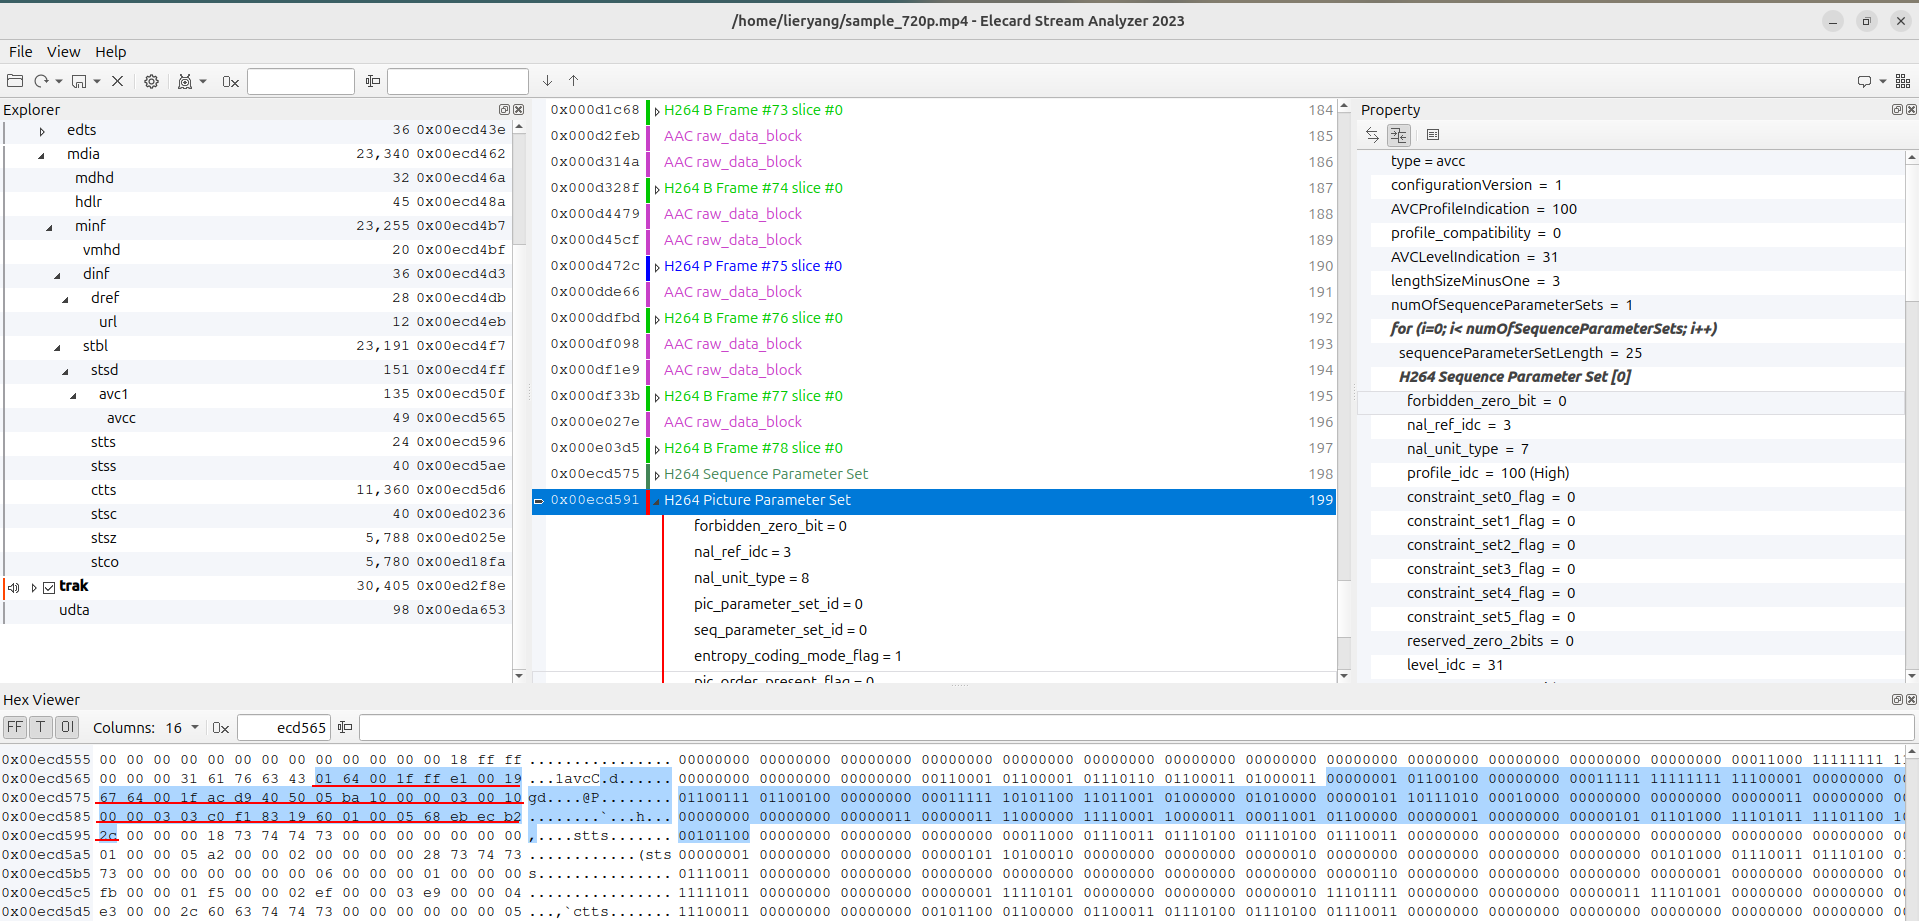
Task: Open the Help menu
Action: click(111, 52)
